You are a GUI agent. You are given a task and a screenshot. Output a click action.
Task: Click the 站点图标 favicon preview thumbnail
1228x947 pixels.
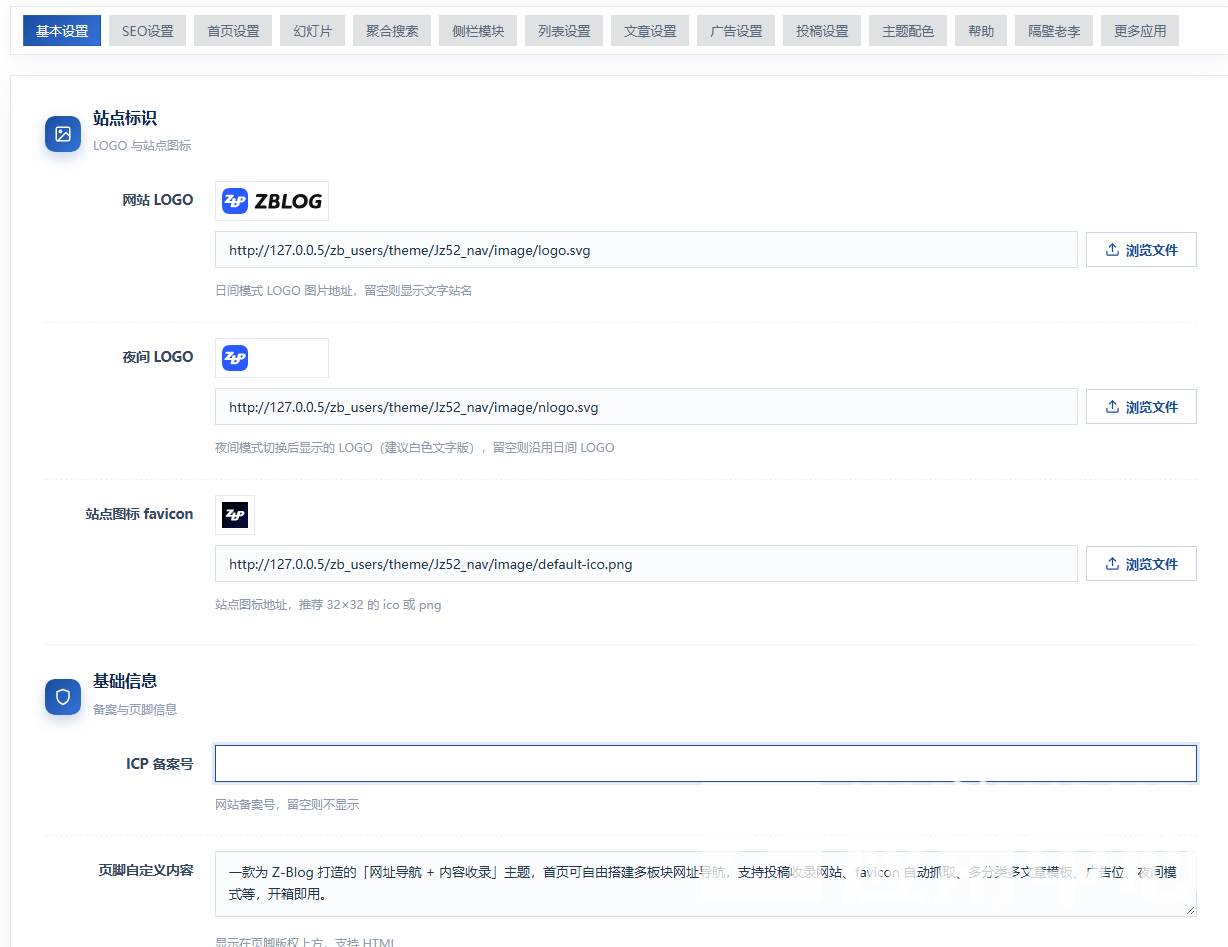235,515
